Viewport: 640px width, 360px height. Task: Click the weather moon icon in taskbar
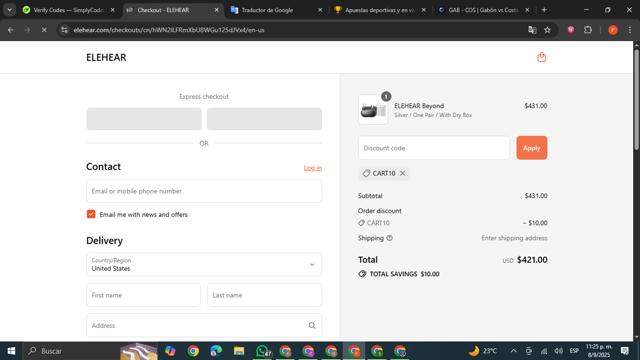(473, 351)
